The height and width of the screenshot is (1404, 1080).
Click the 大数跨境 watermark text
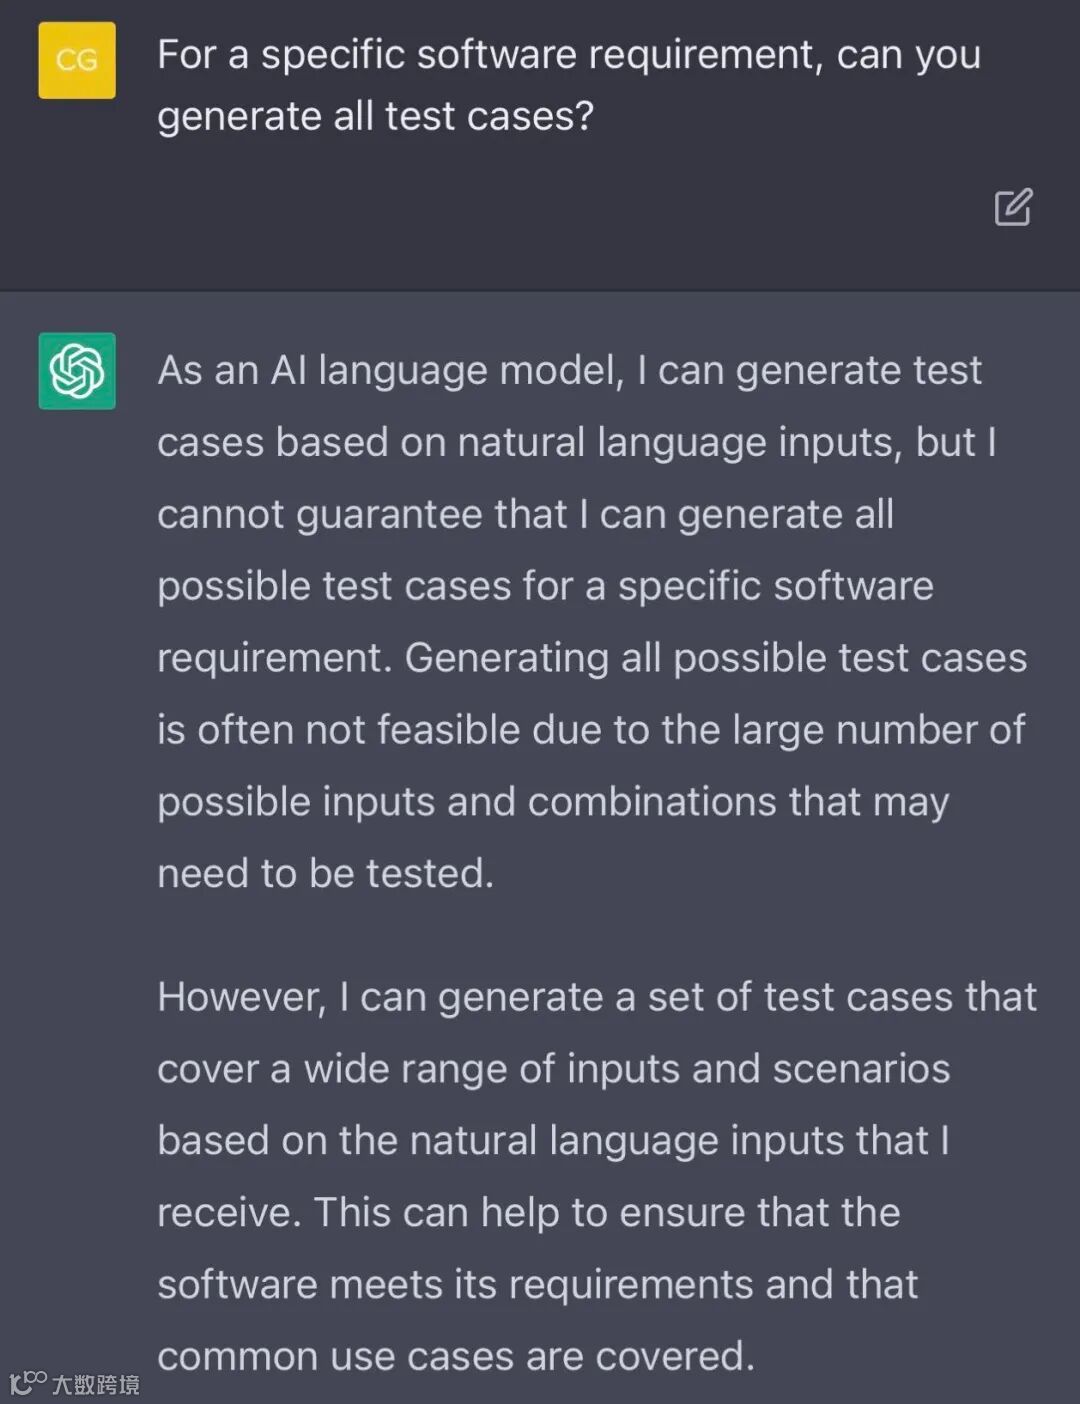[96, 1385]
